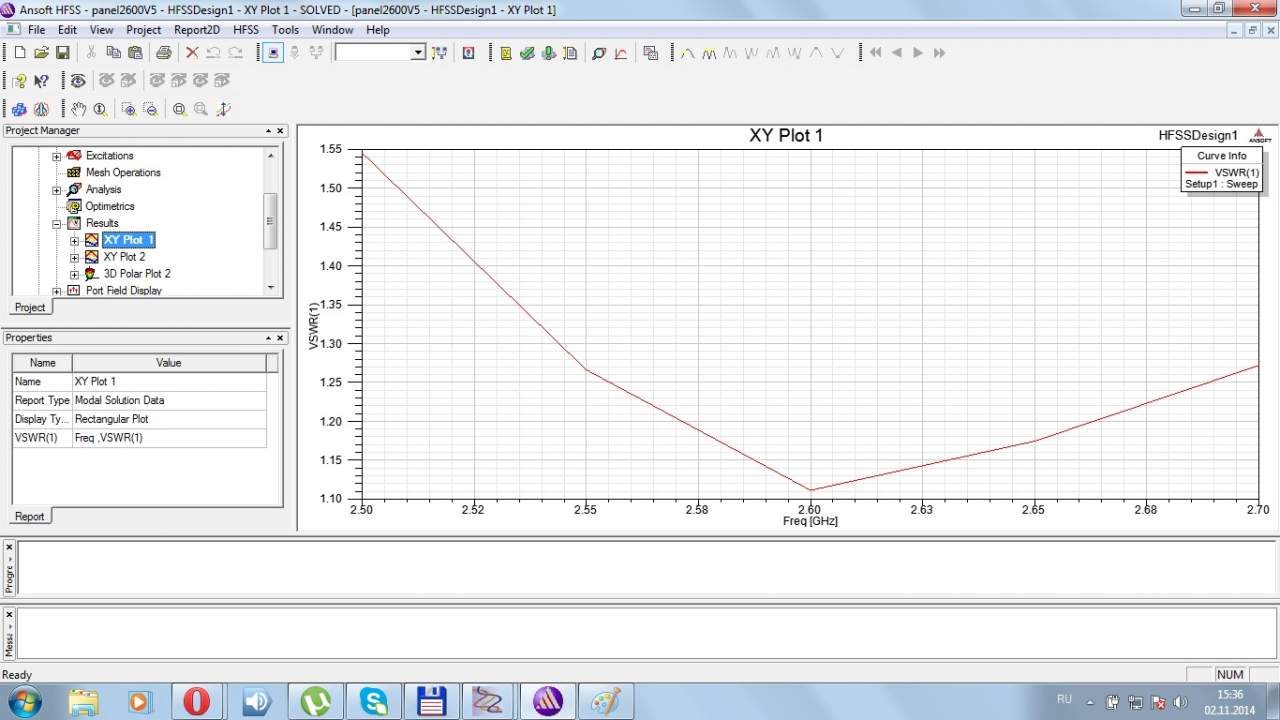Click the Validate green checkmark toolbar icon
The width and height of the screenshot is (1280, 720).
coord(527,53)
